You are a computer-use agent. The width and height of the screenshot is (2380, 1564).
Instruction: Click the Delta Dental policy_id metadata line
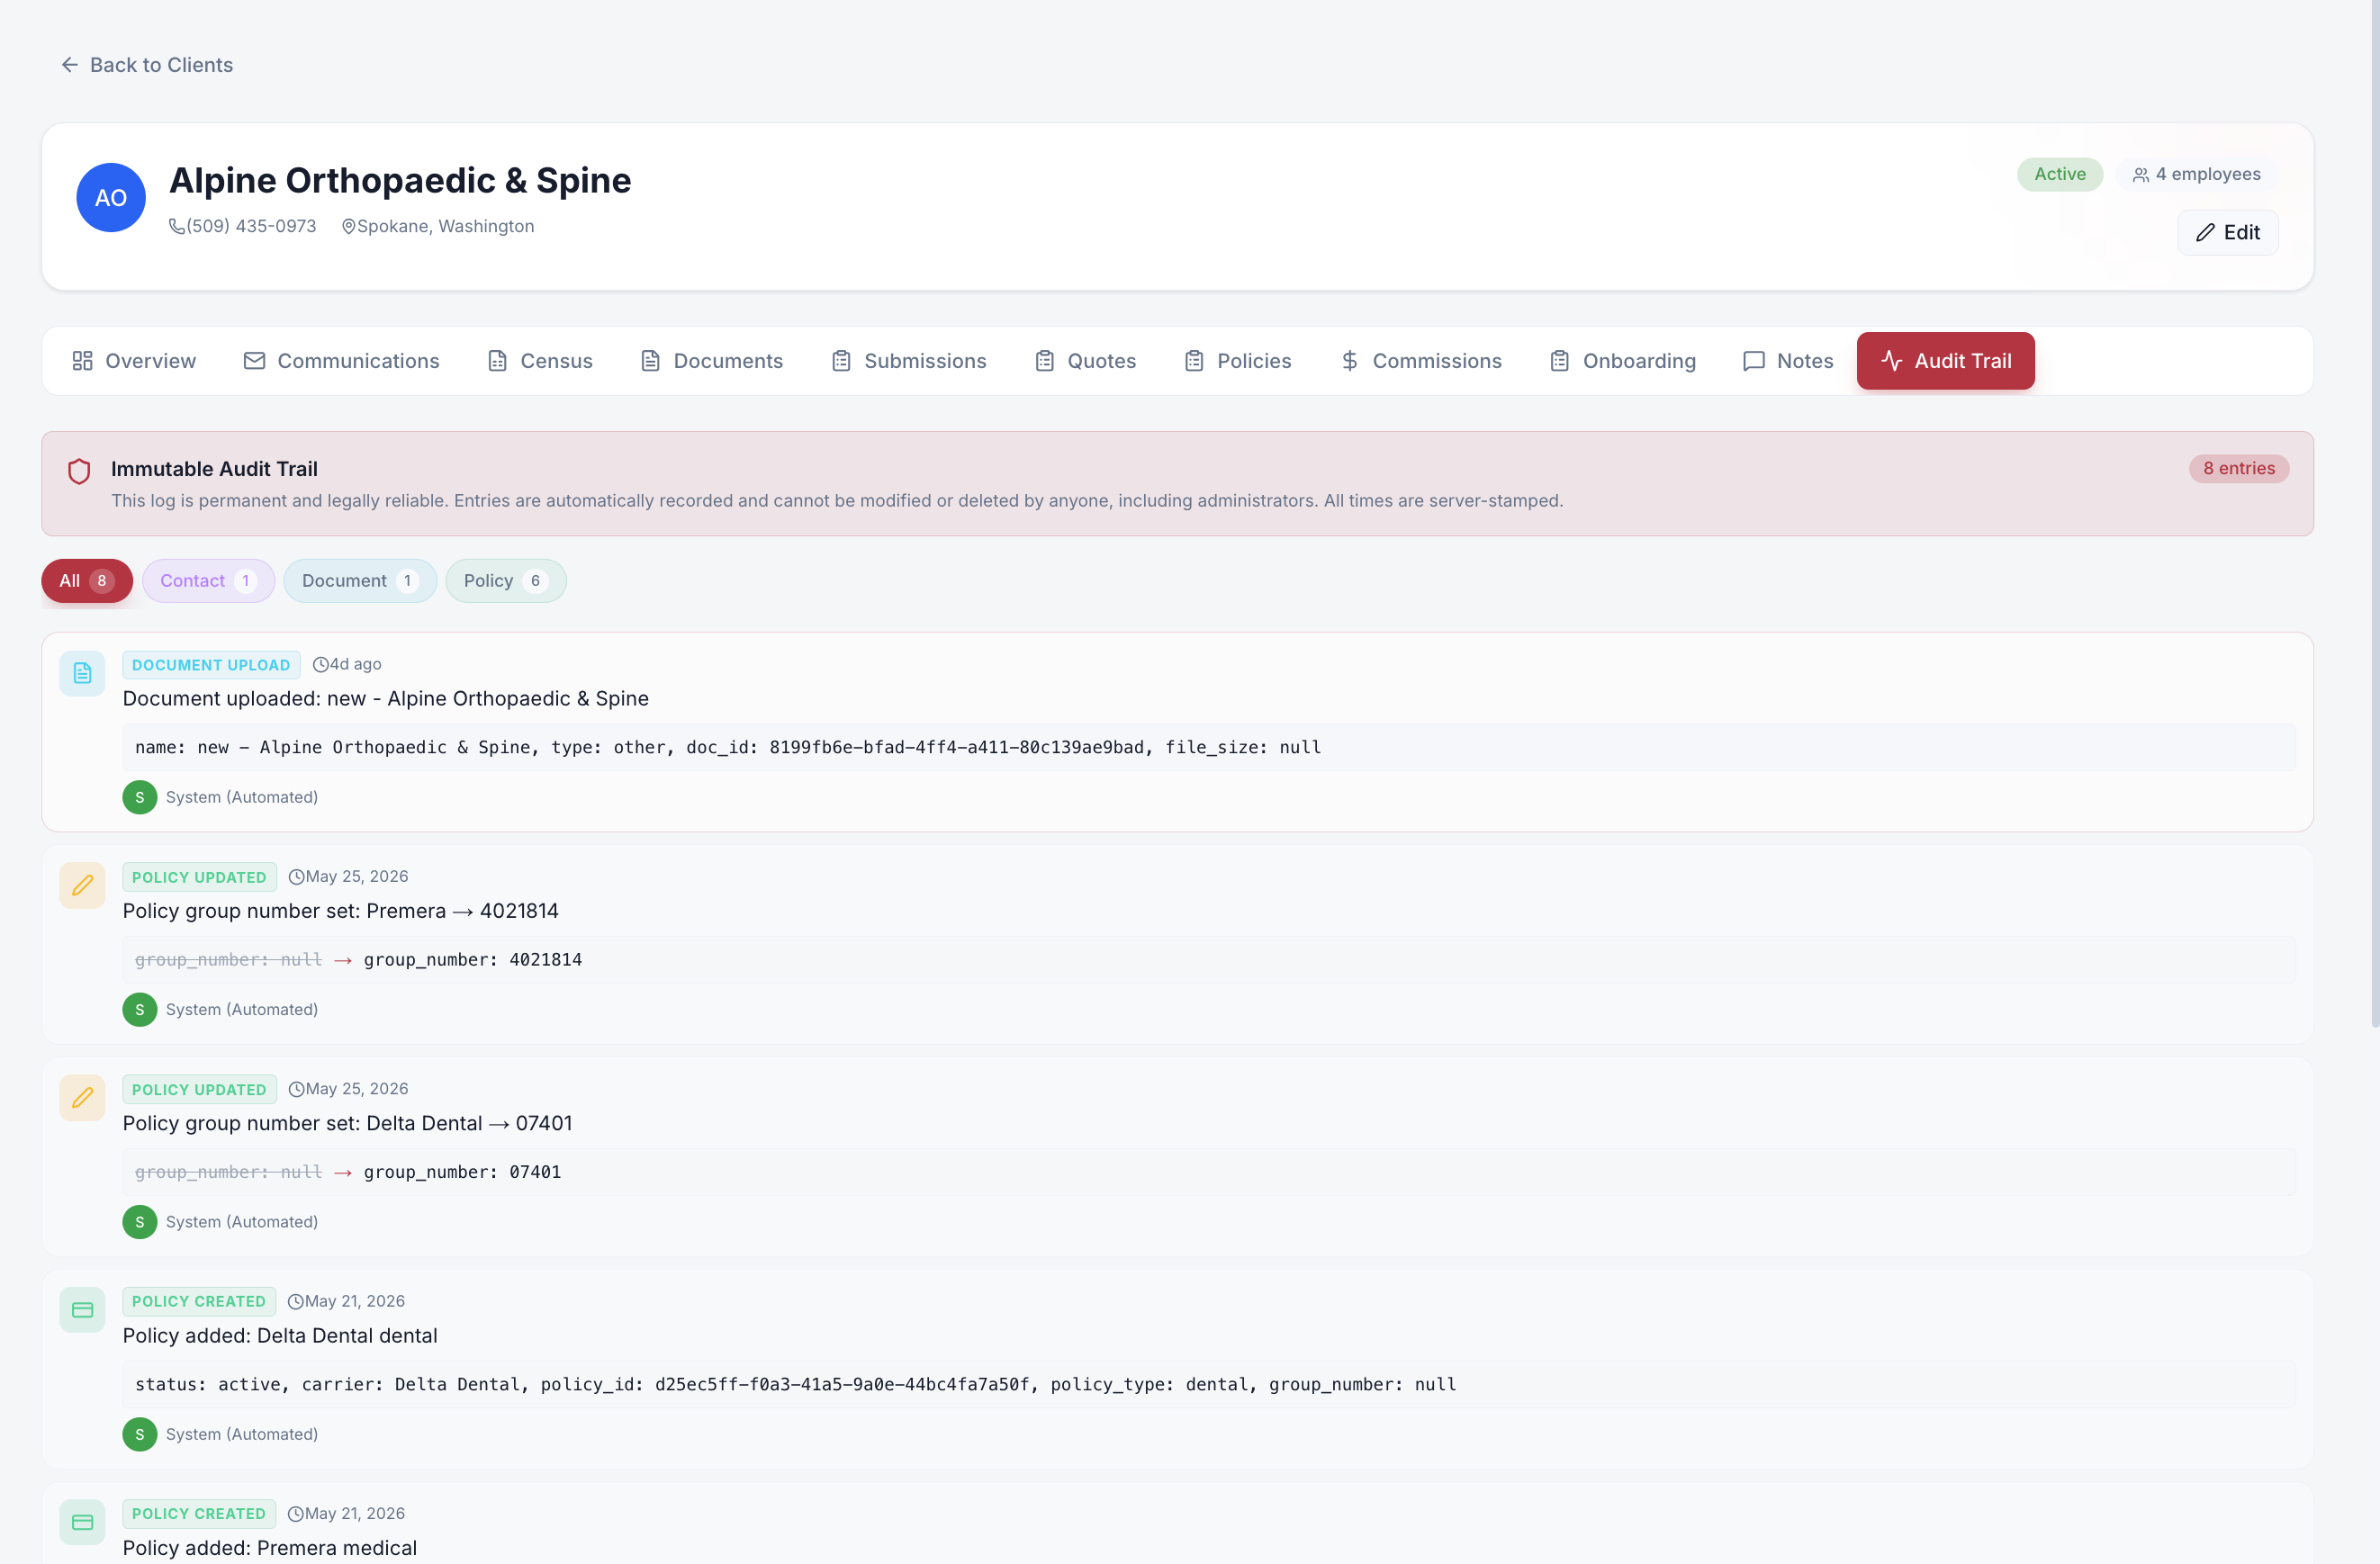point(1208,1385)
